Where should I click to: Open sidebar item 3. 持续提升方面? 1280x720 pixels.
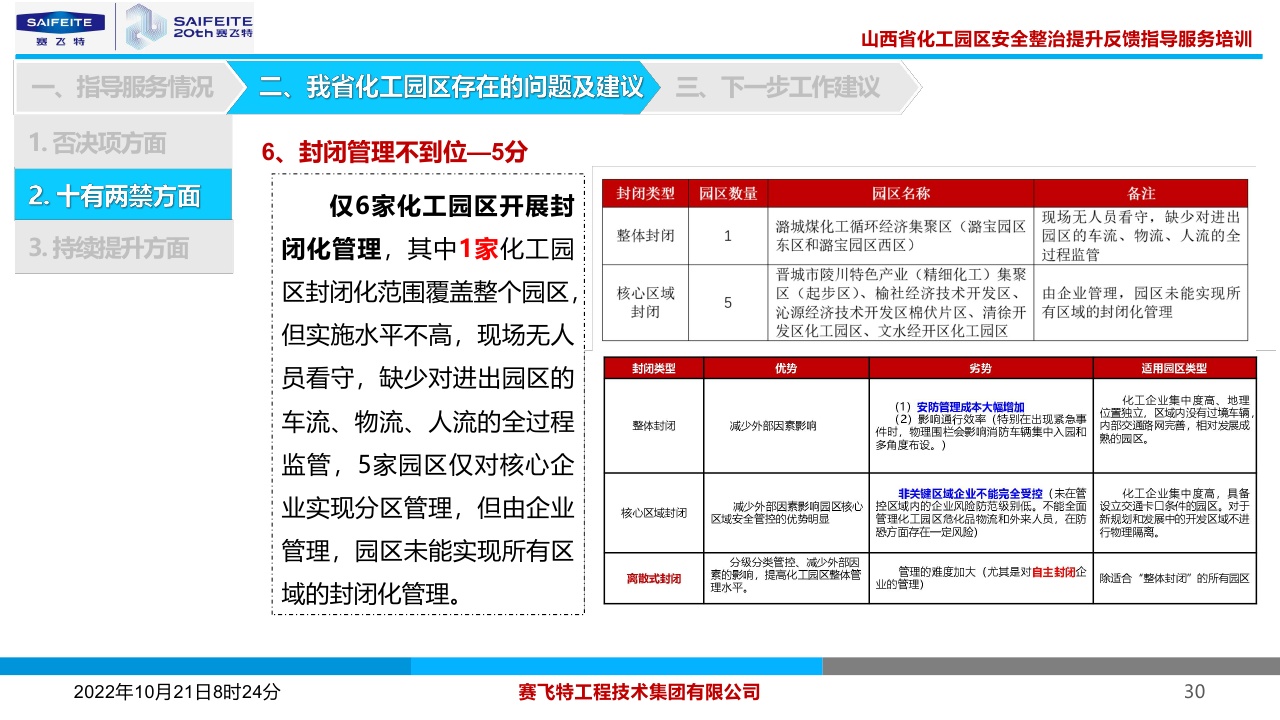point(108,248)
